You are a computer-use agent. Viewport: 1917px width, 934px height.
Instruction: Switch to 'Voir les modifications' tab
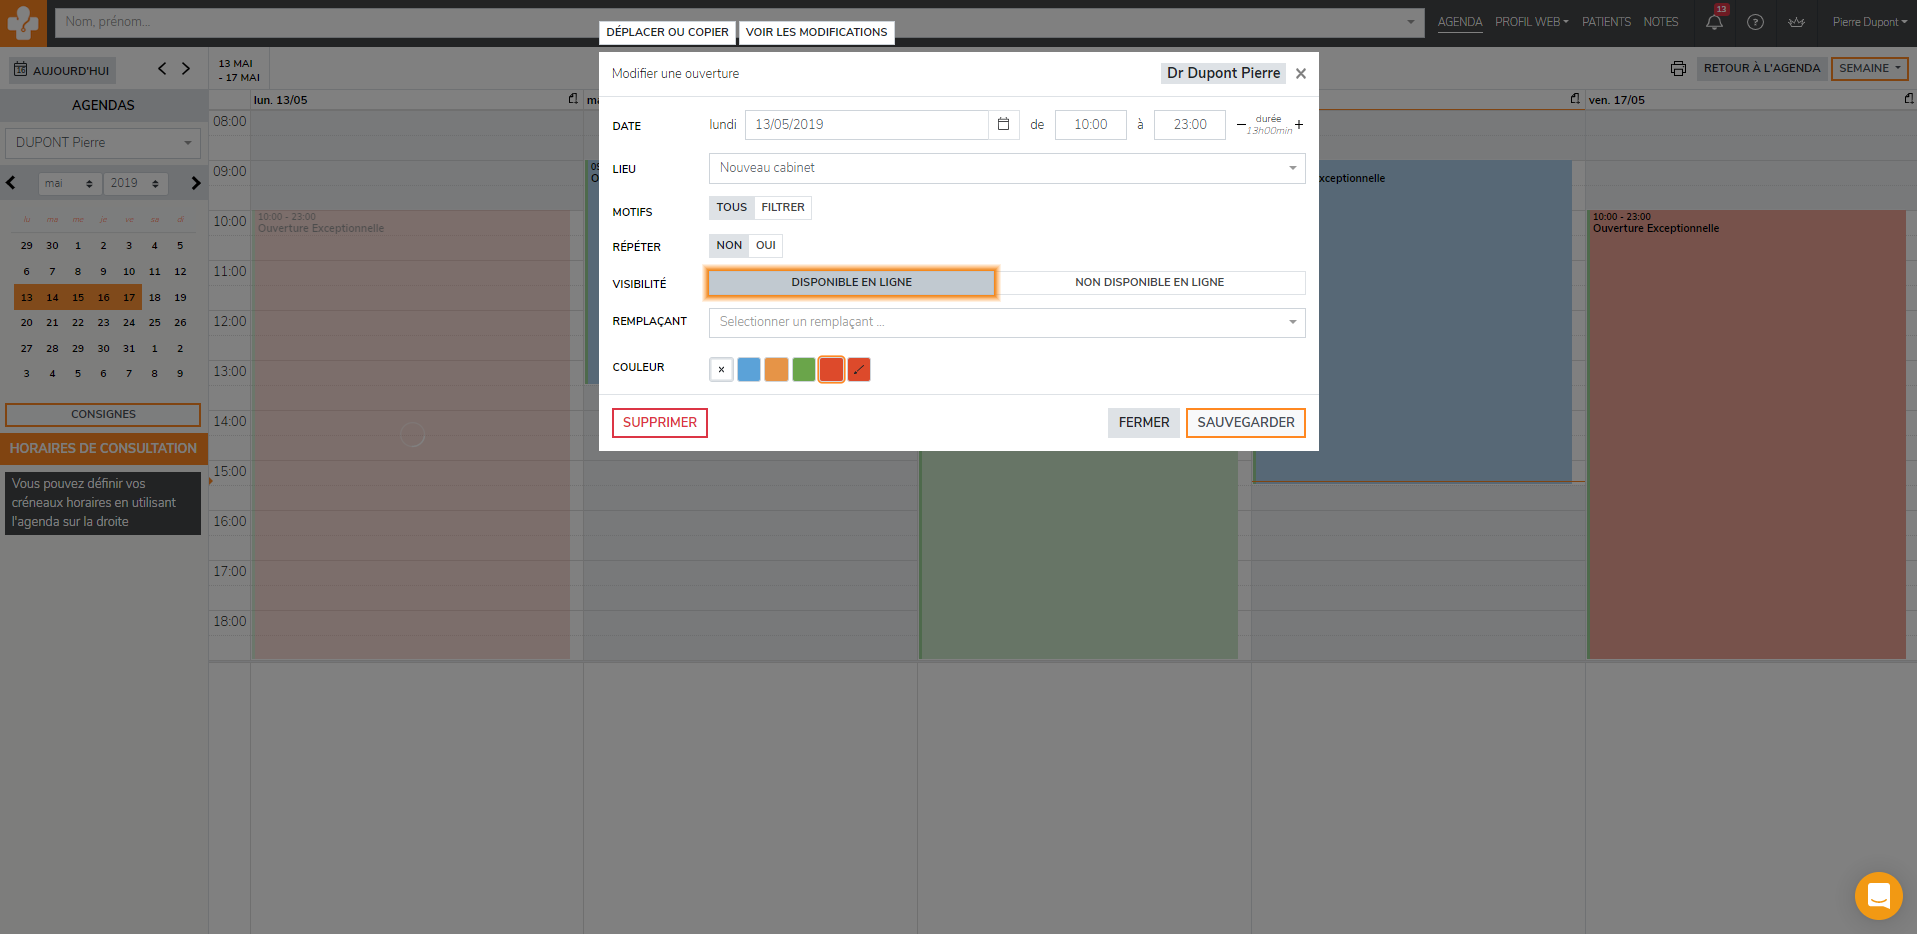click(x=816, y=32)
